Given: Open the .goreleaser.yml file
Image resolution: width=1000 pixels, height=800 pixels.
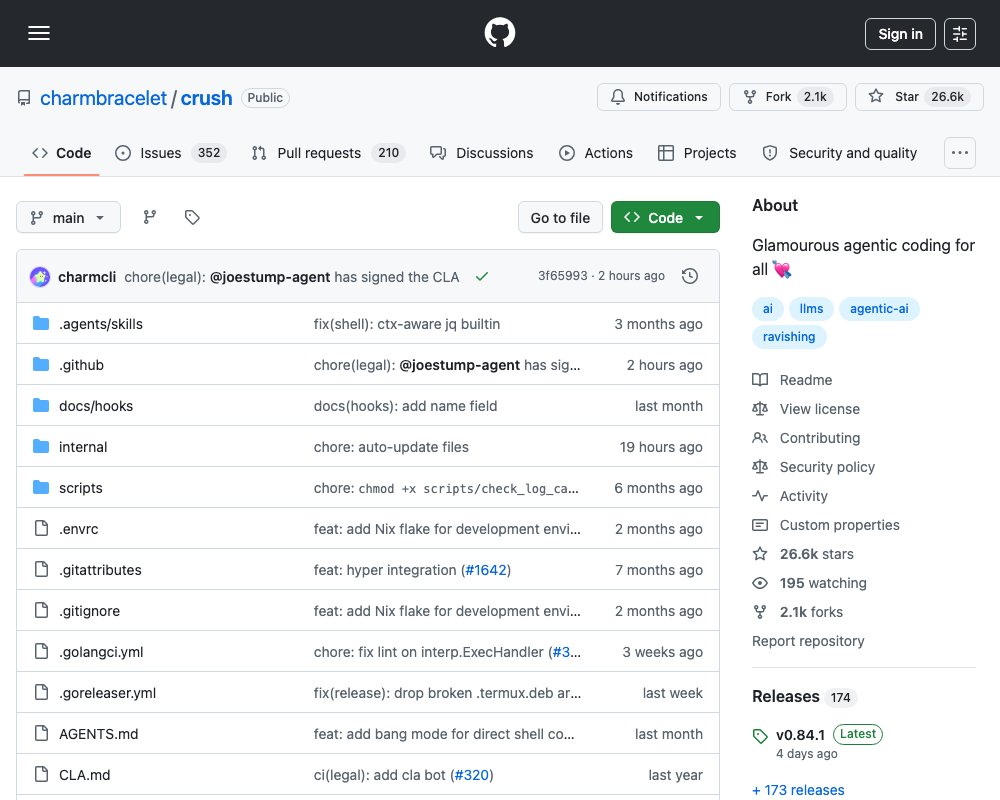Looking at the screenshot, I should coord(107,693).
